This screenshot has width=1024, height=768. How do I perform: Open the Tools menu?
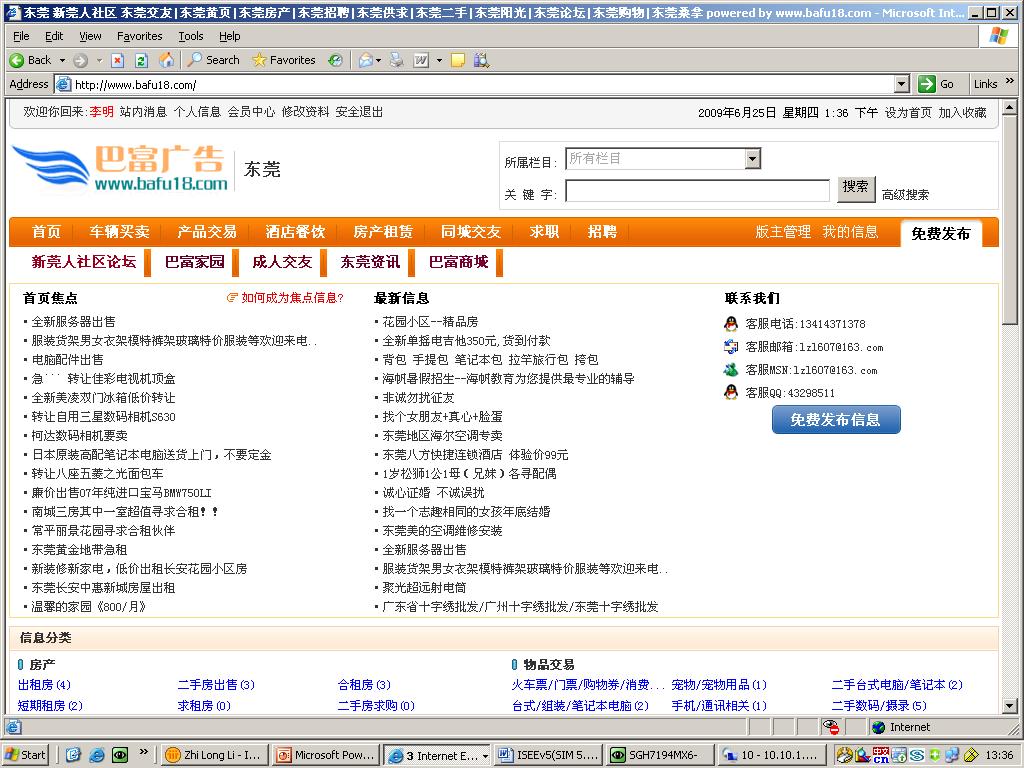190,36
